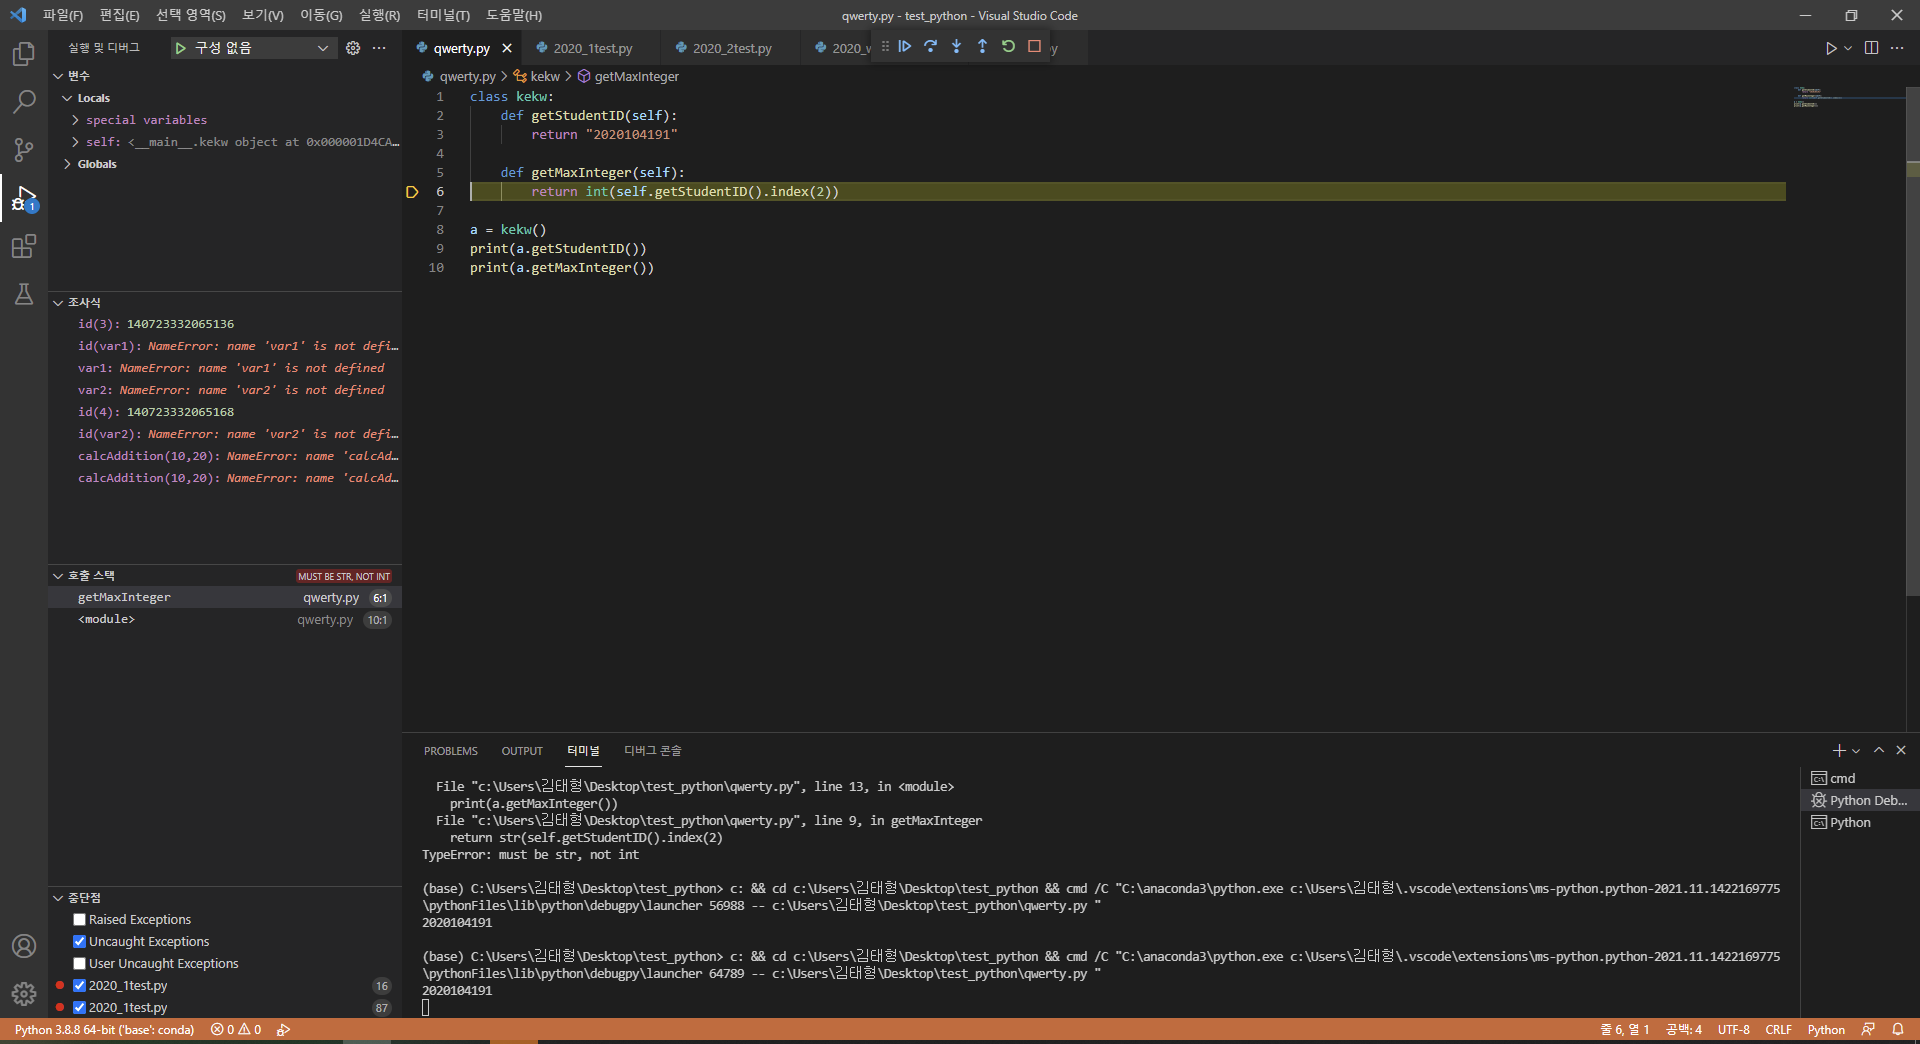Change Python language mode in status bar
1920x1044 pixels.
point(1826,1030)
